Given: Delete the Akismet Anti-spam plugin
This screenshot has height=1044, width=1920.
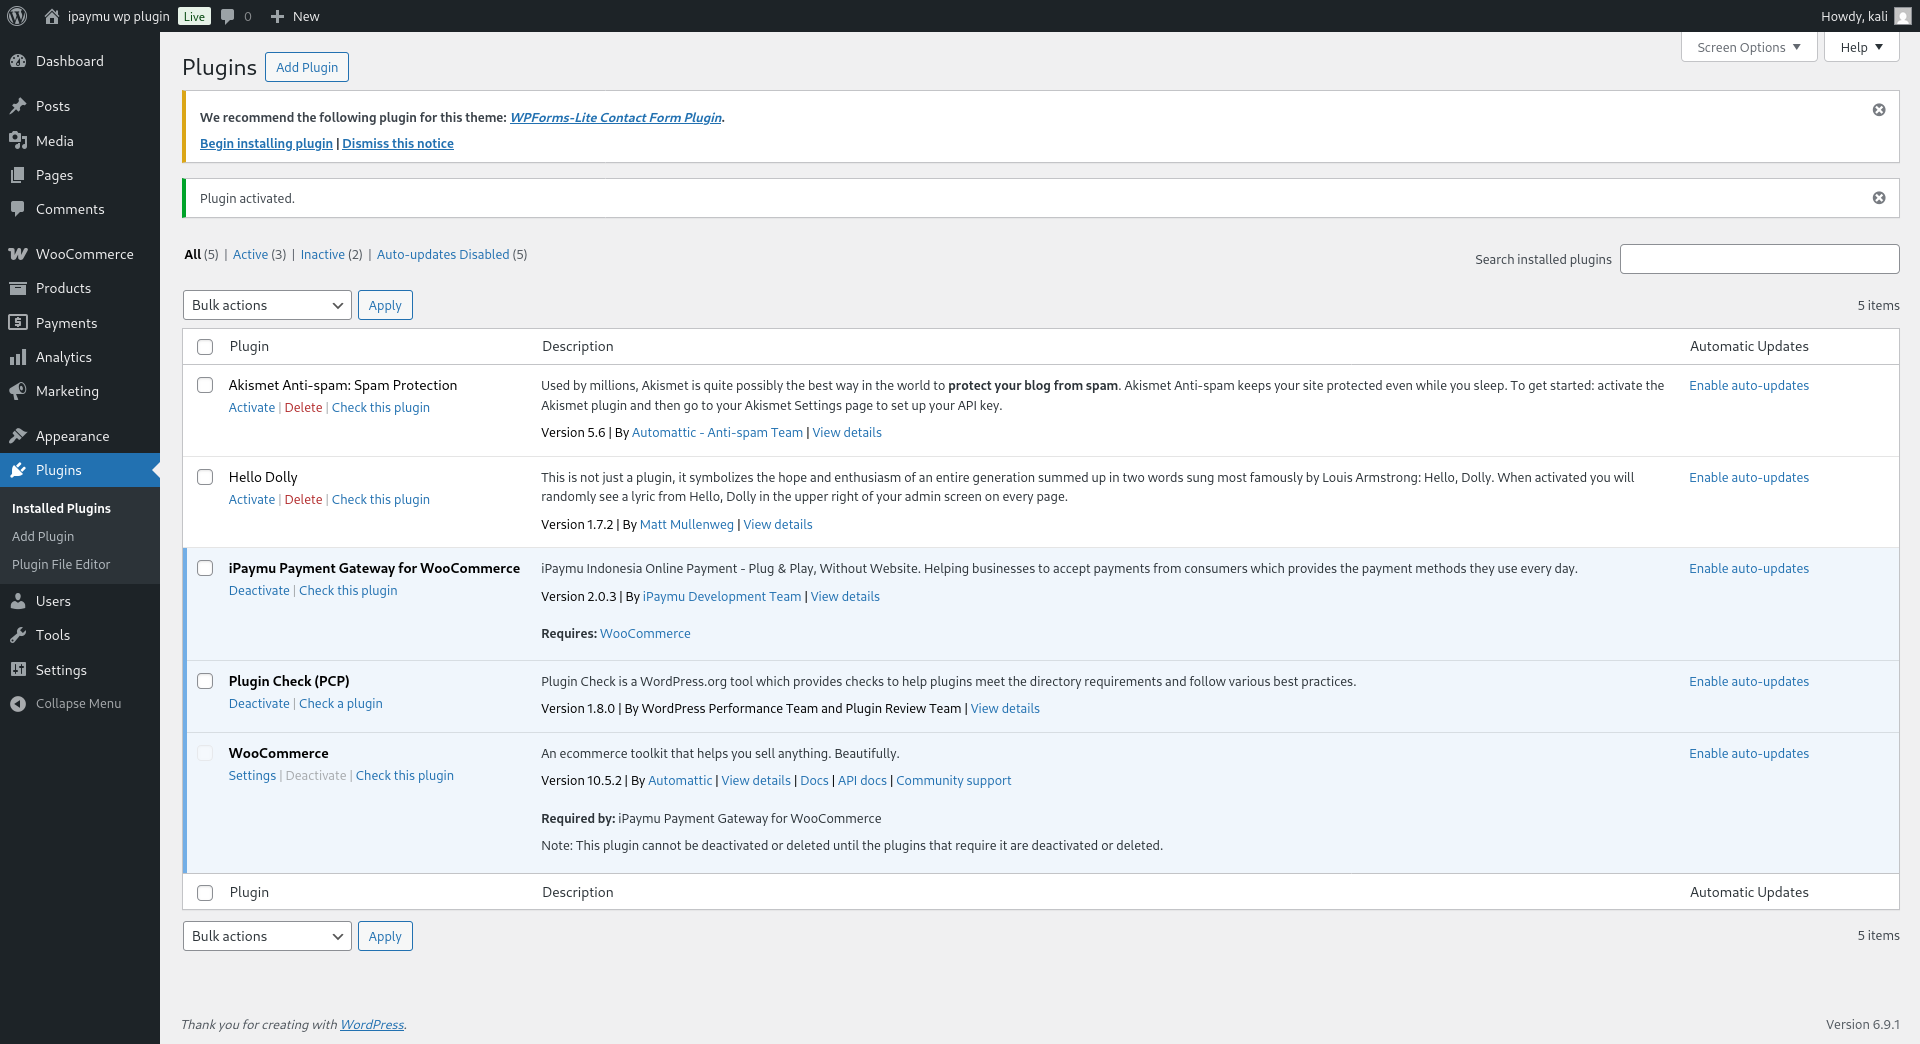Looking at the screenshot, I should click(303, 407).
